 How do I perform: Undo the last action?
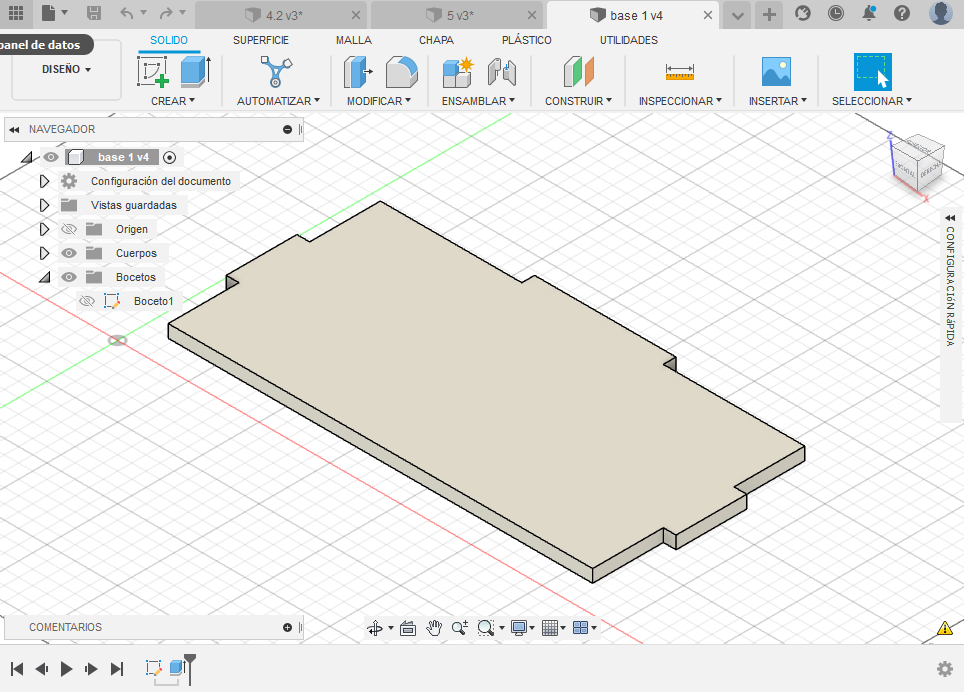pyautogui.click(x=127, y=13)
